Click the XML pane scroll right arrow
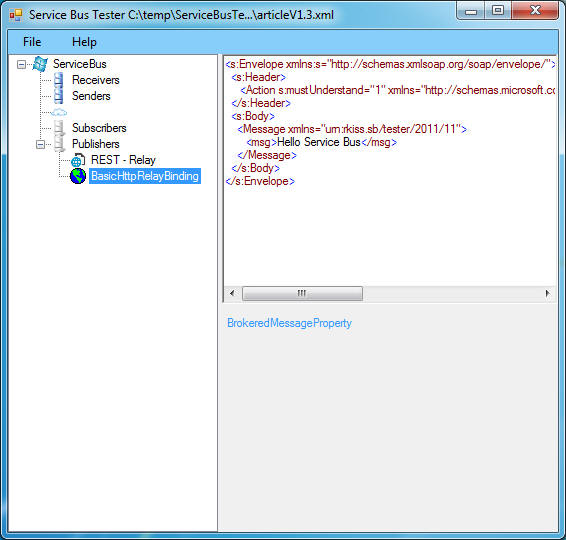 tap(548, 293)
